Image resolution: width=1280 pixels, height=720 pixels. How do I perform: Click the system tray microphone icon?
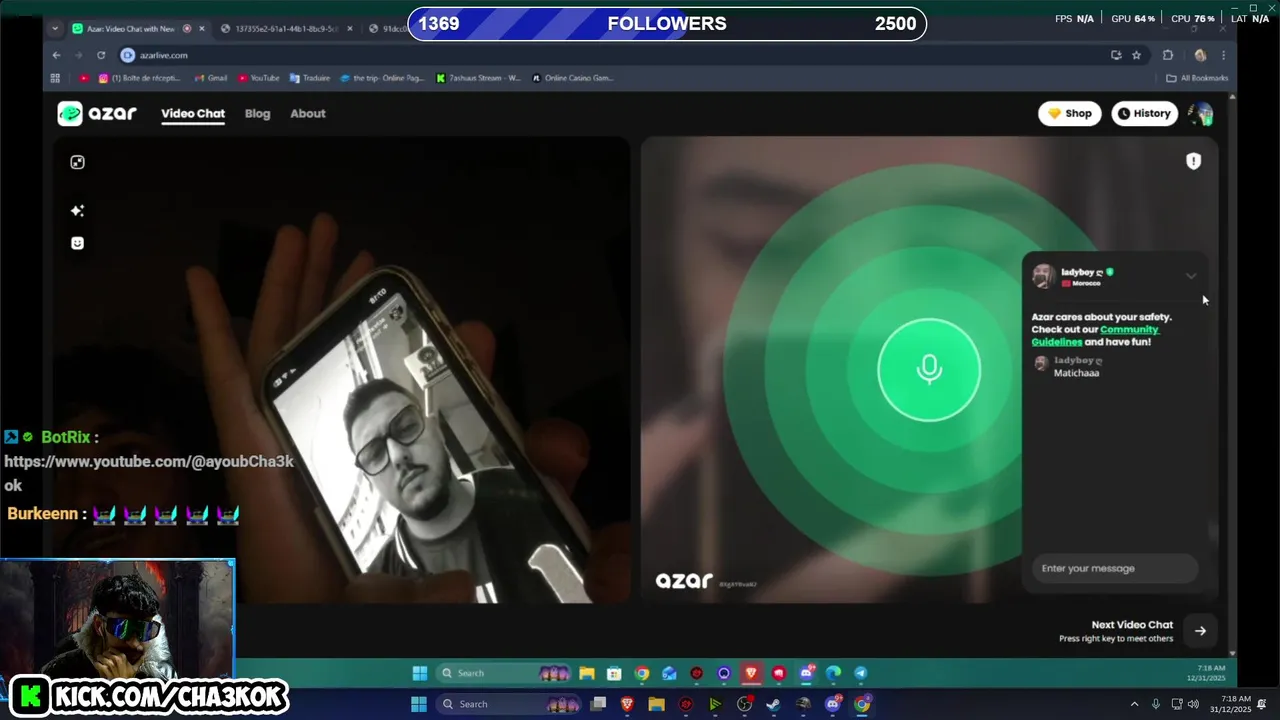tap(1156, 704)
